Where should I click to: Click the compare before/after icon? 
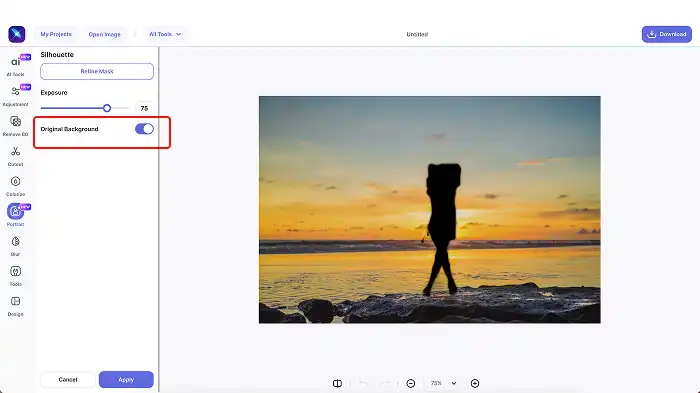coord(338,383)
